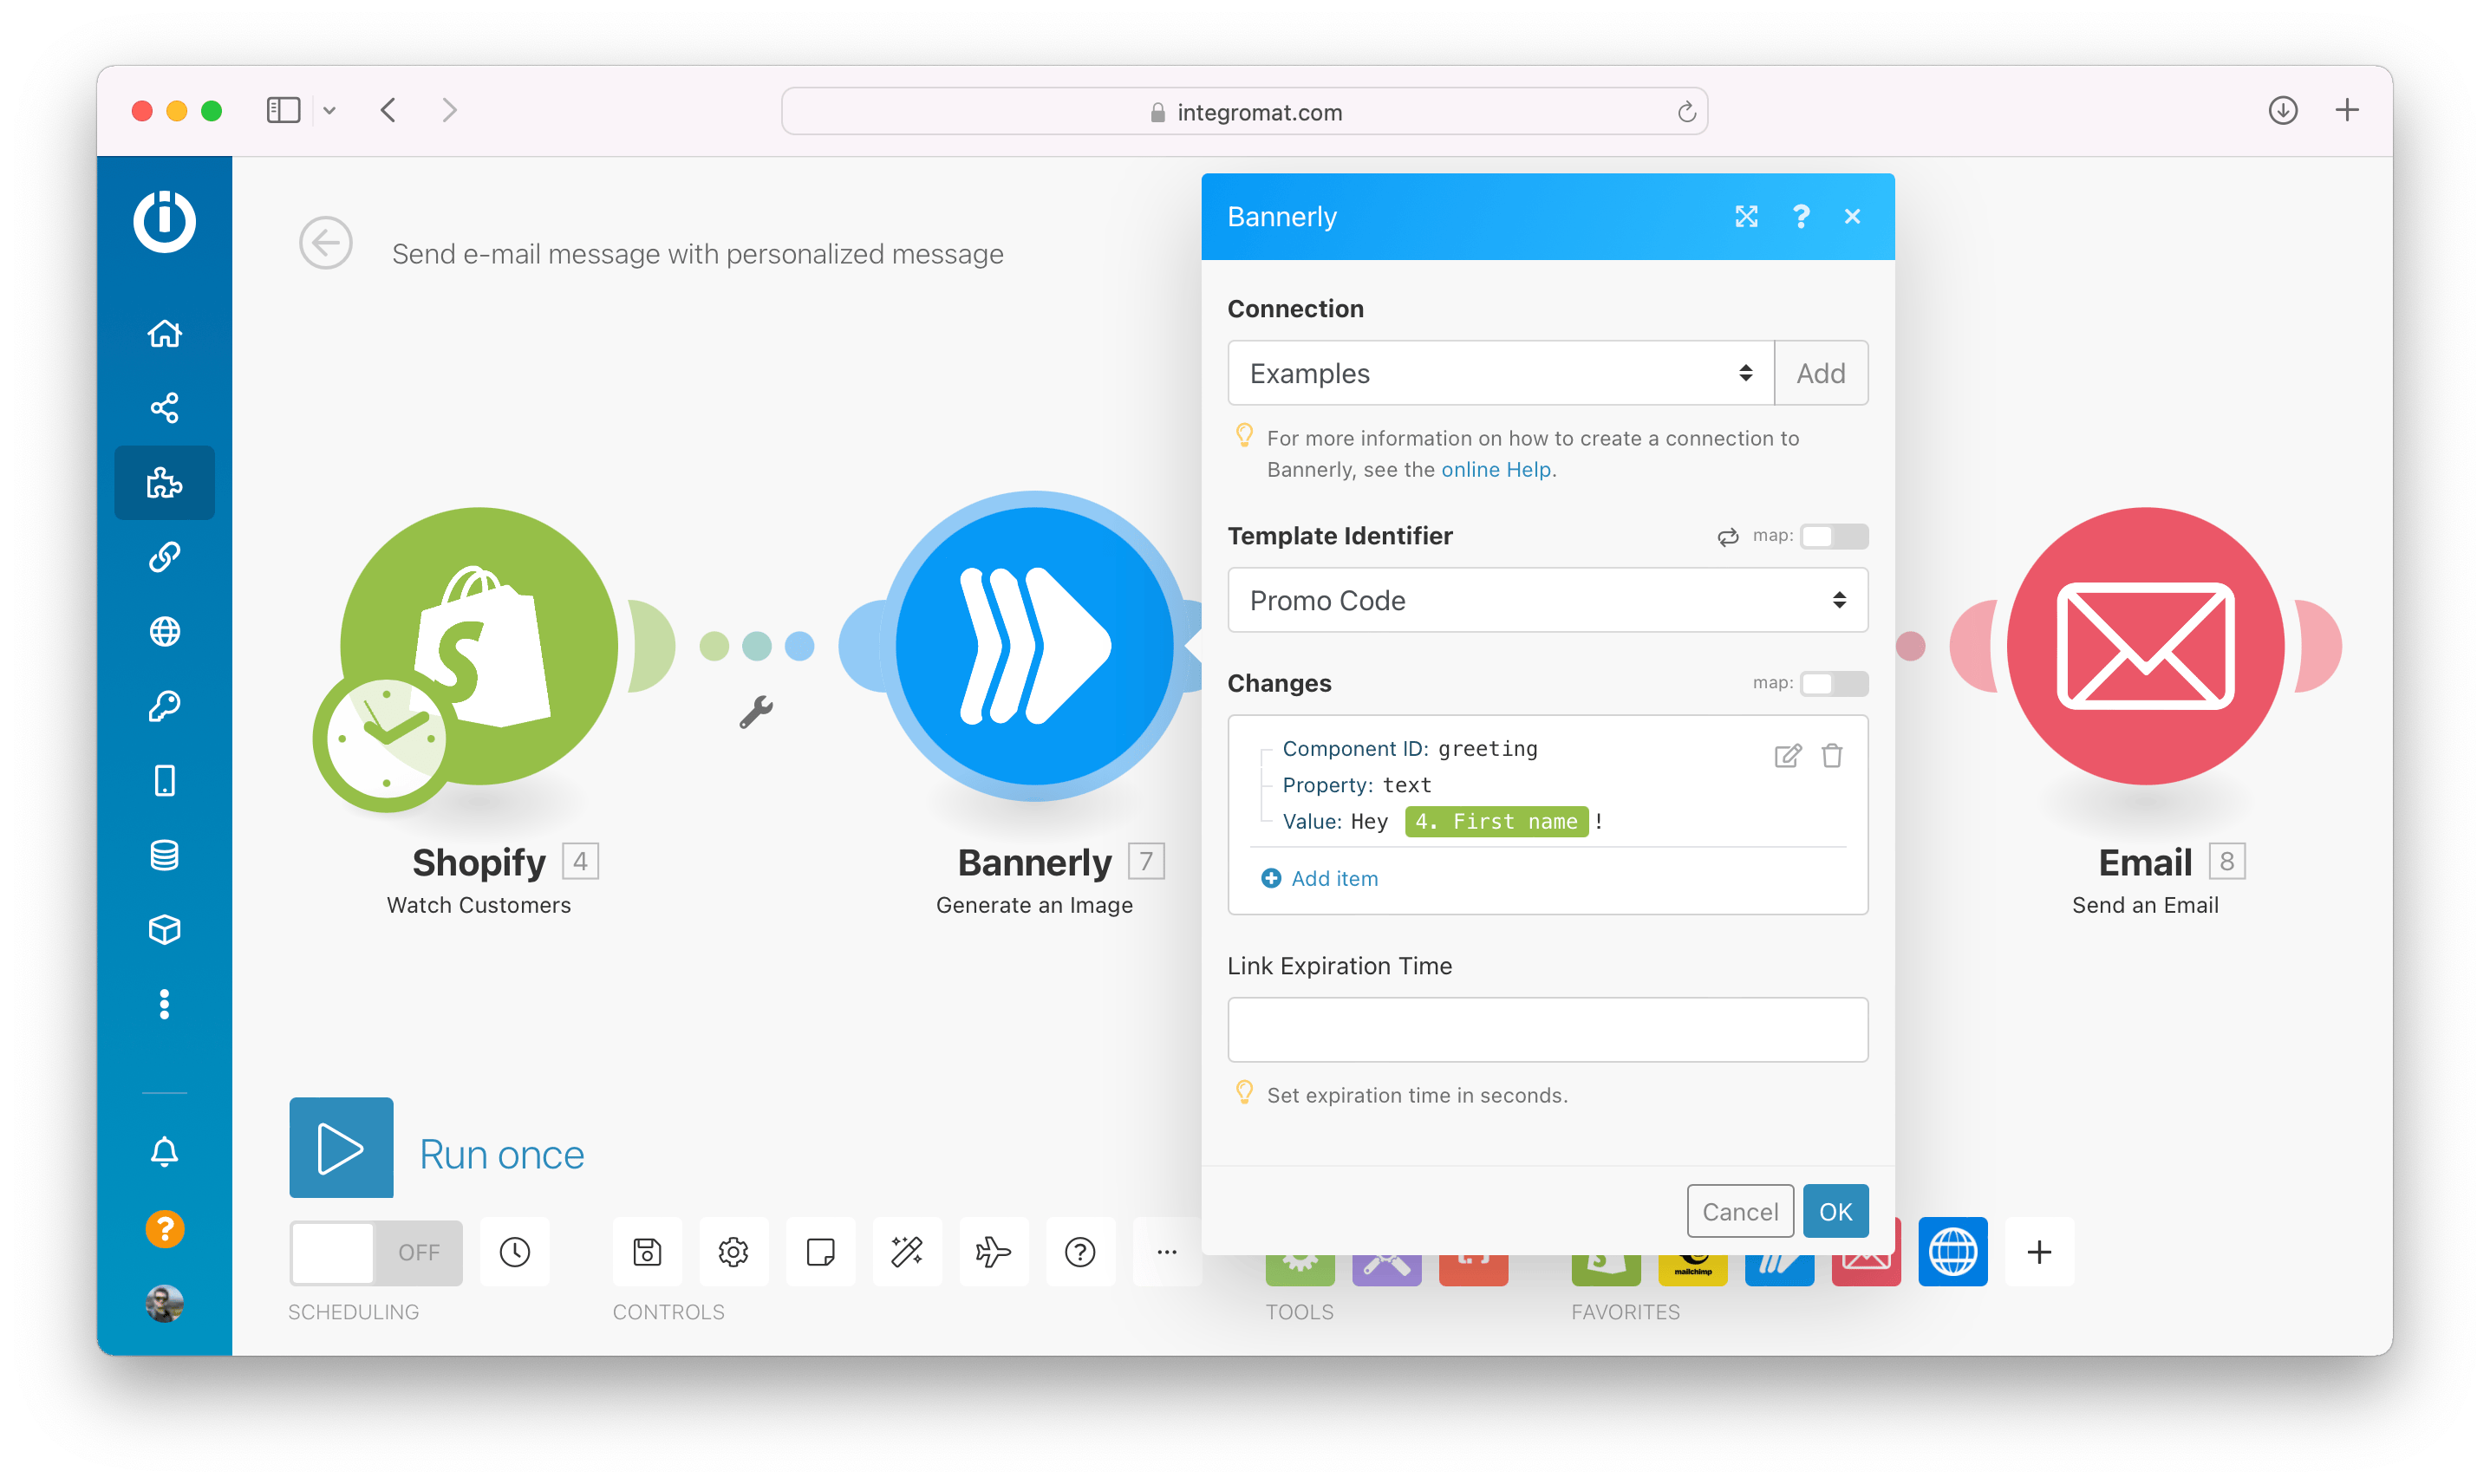This screenshot has width=2490, height=1484.
Task: Open the browser sidebar chevron menu
Action: 329,110
